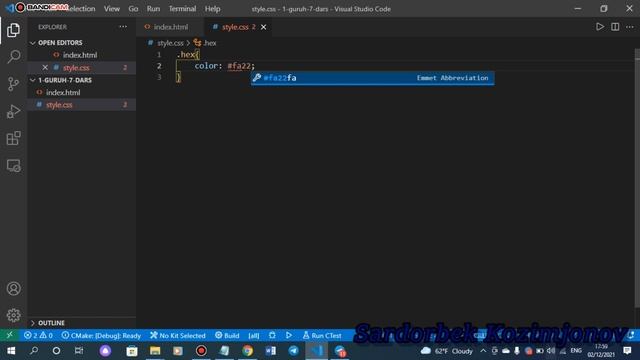Open the Run and Debug view

pyautogui.click(x=13, y=111)
